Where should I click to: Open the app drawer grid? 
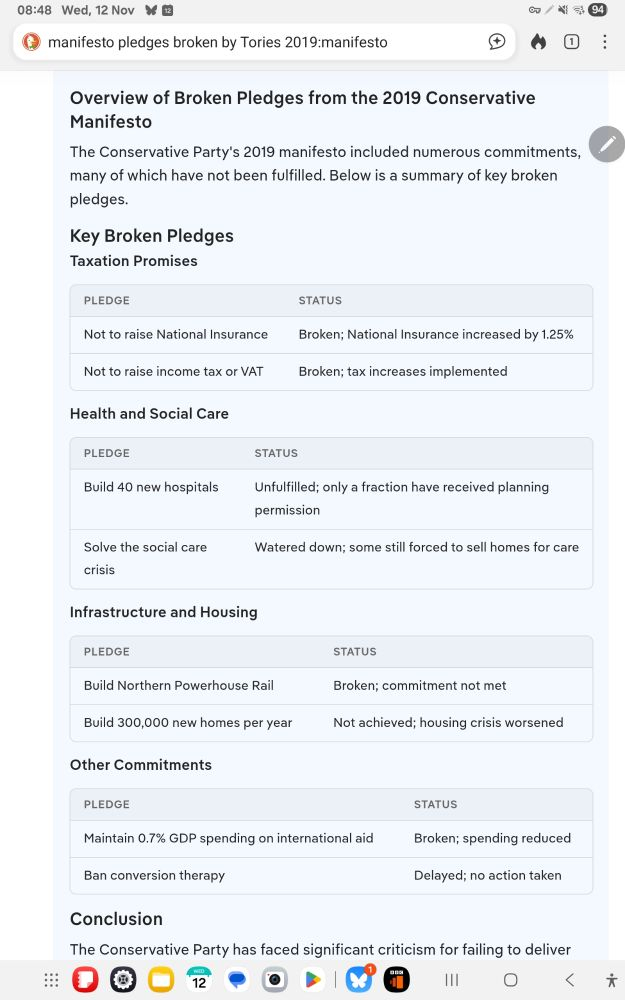click(51, 980)
